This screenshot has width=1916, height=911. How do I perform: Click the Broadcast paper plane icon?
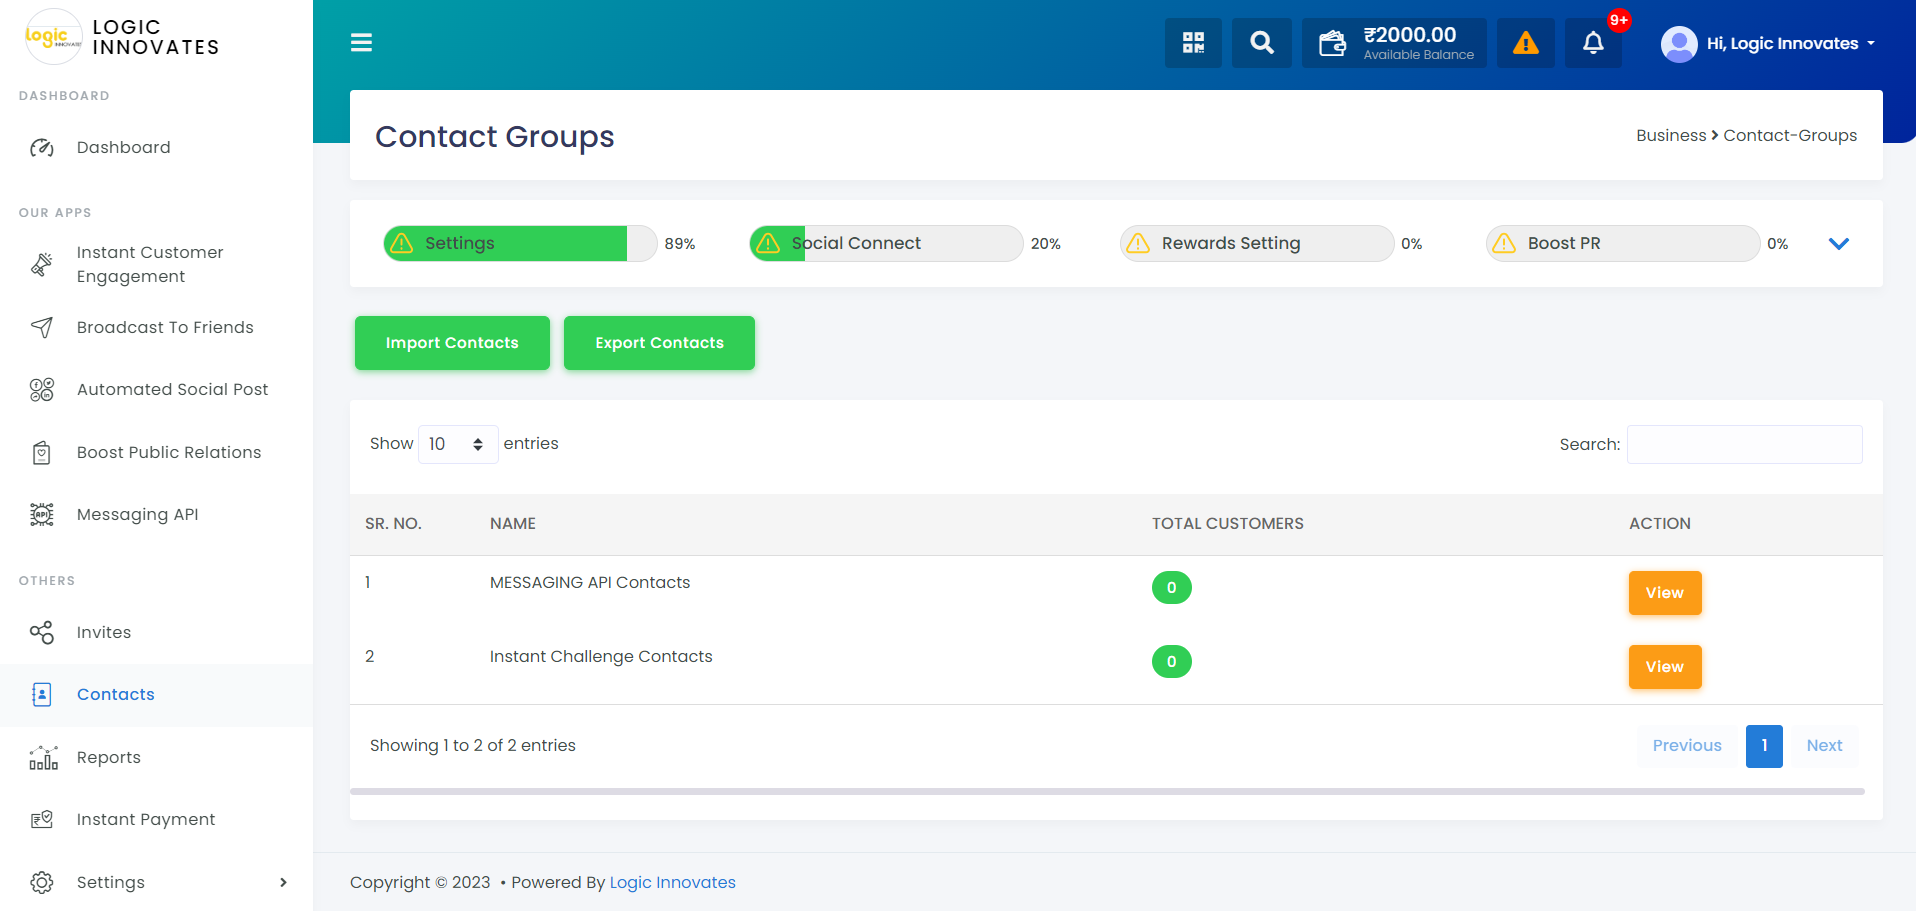pyautogui.click(x=42, y=328)
